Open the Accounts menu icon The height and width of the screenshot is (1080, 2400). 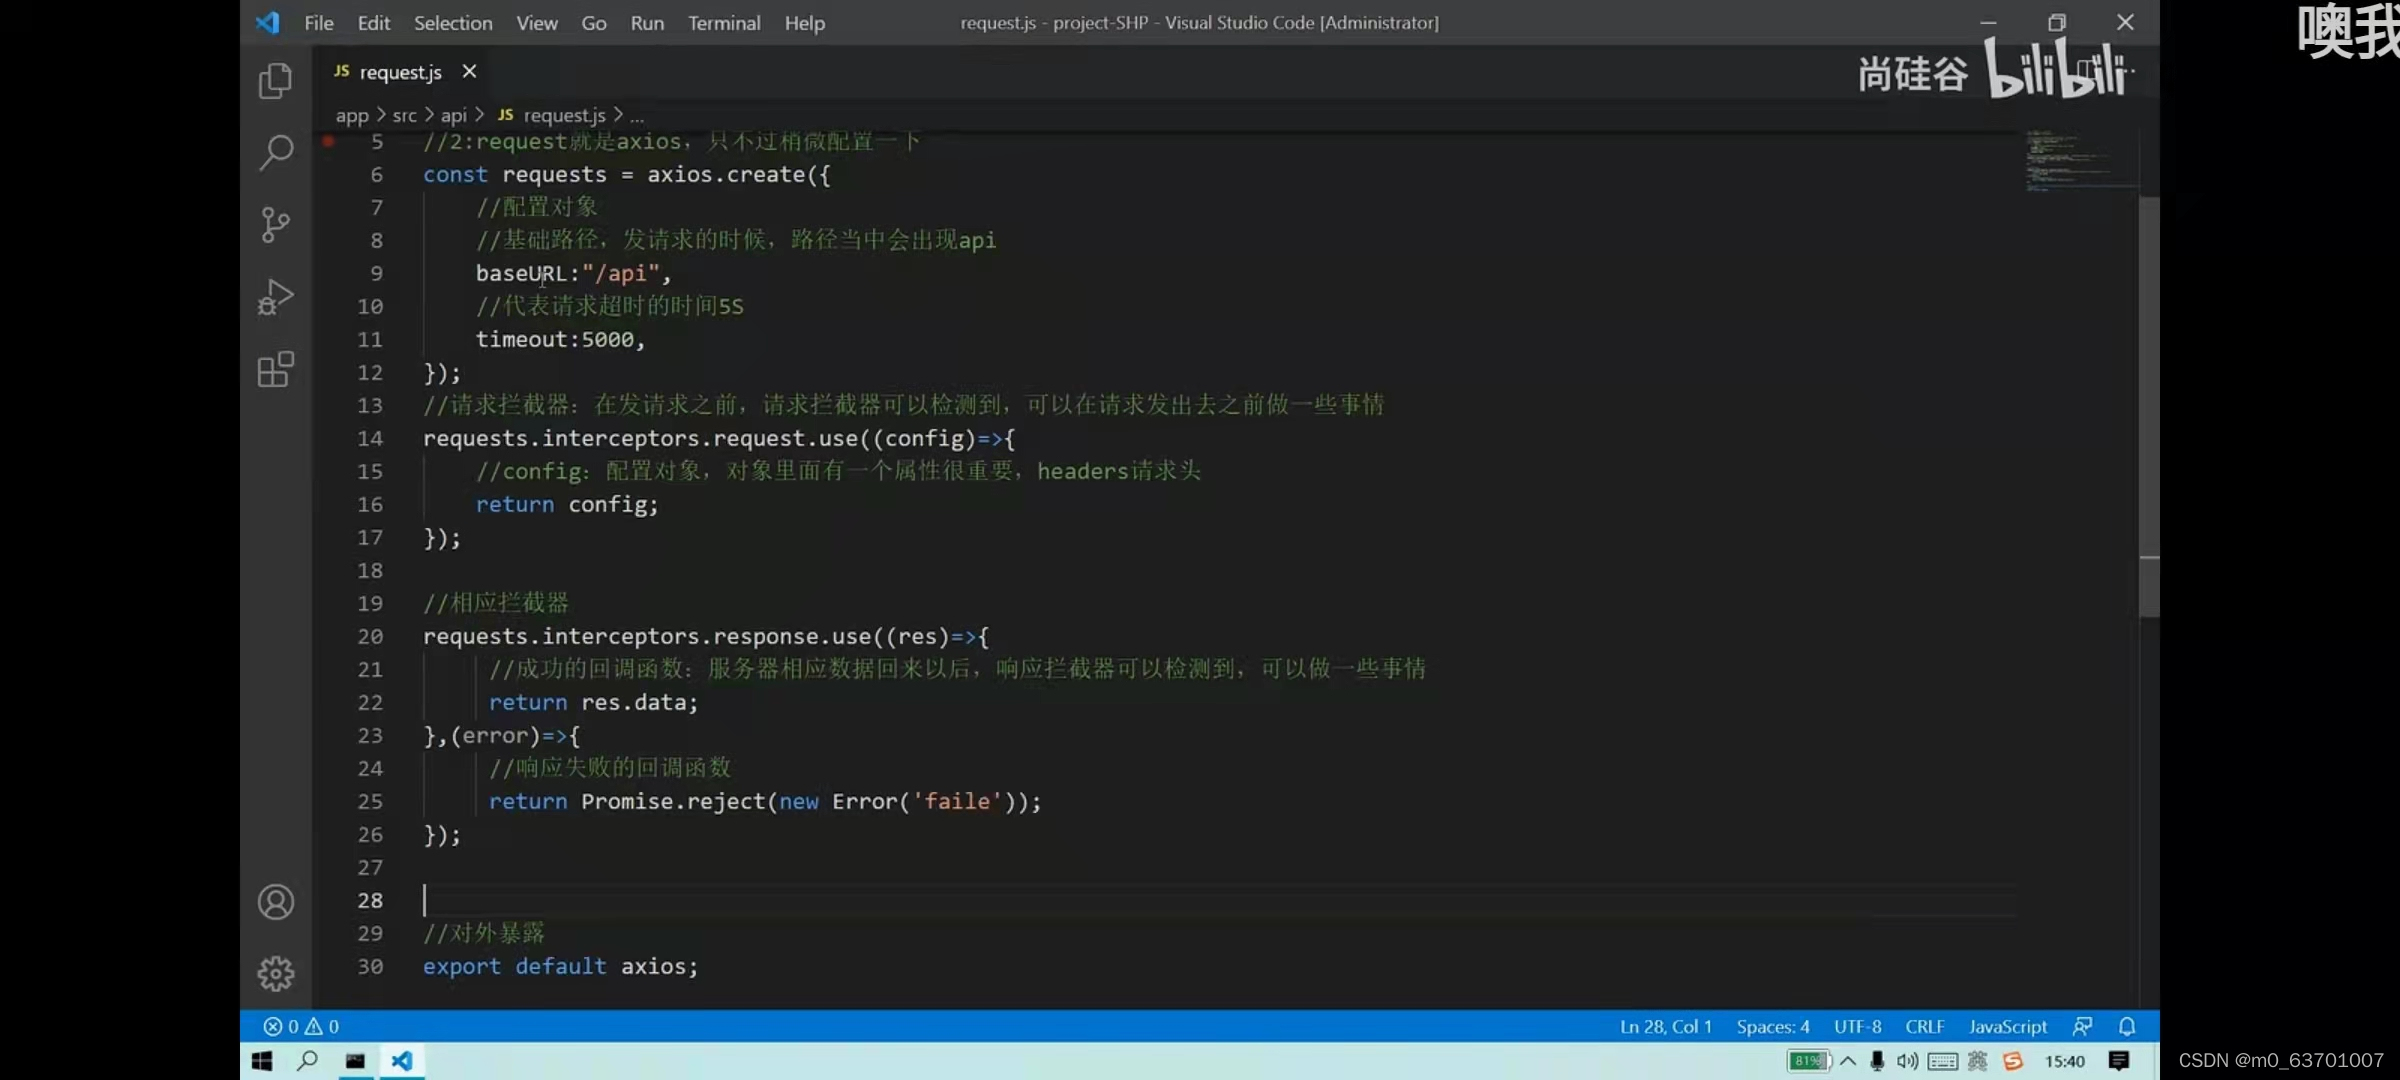[x=275, y=902]
